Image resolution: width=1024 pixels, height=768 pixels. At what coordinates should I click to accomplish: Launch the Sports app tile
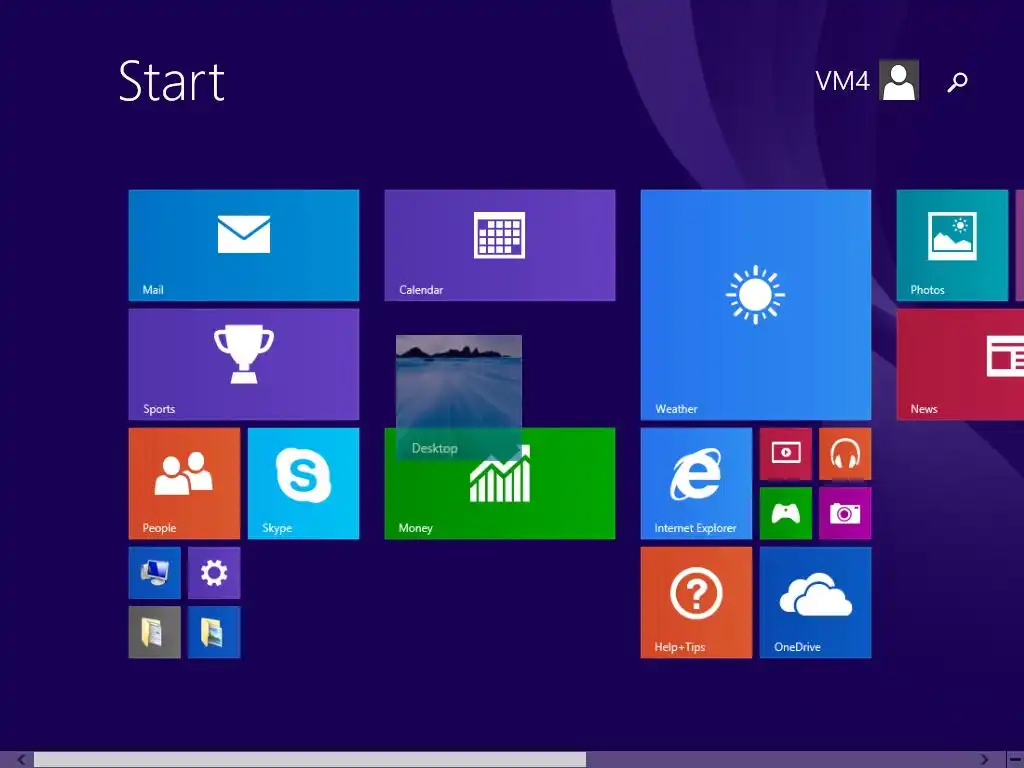point(244,364)
